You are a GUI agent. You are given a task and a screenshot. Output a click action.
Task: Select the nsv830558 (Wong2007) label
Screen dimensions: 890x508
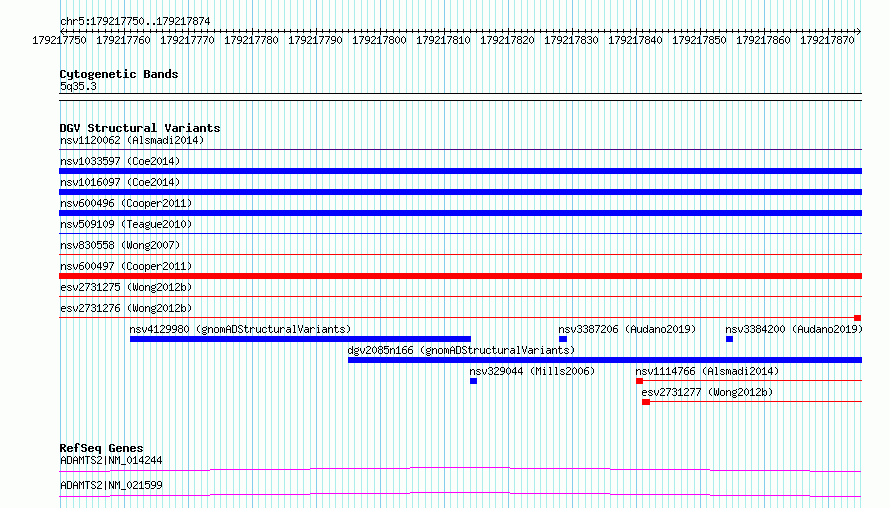tap(120, 245)
